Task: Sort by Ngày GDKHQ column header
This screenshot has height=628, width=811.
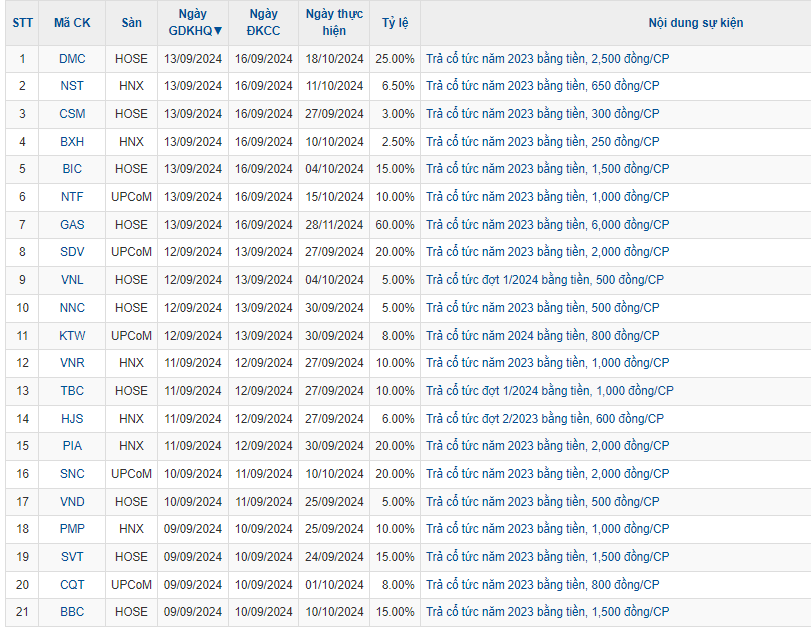Action: tap(194, 22)
